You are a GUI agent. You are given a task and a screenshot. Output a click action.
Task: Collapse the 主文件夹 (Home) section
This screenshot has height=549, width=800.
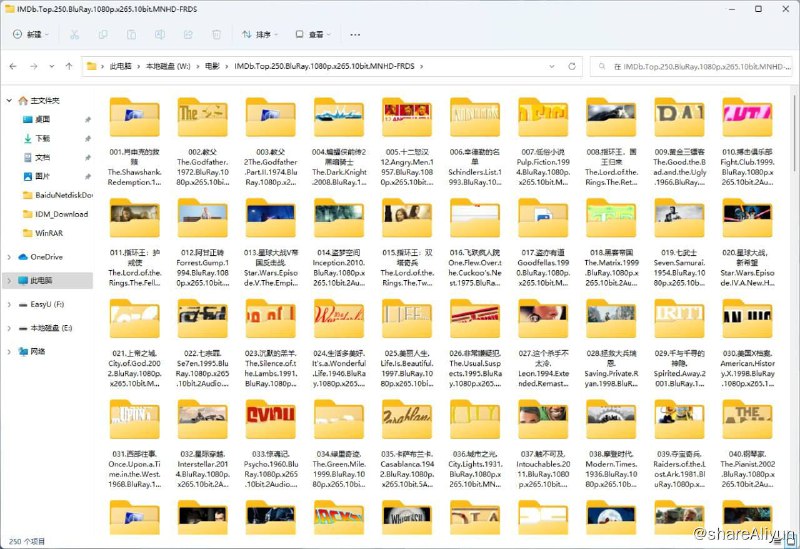8,100
